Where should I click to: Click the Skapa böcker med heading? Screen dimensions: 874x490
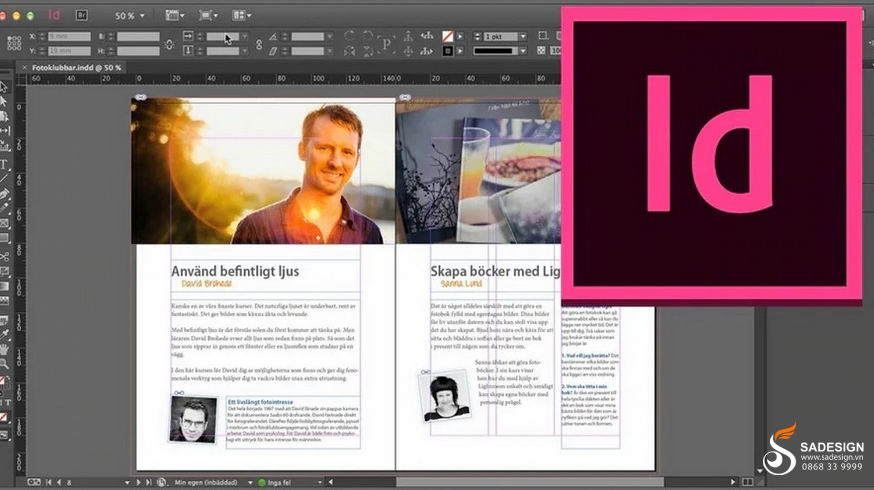tap(495, 271)
